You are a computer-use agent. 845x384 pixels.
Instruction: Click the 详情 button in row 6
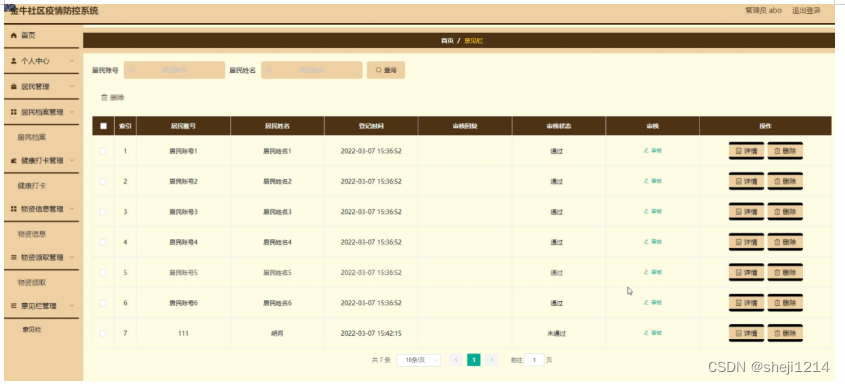click(x=746, y=303)
